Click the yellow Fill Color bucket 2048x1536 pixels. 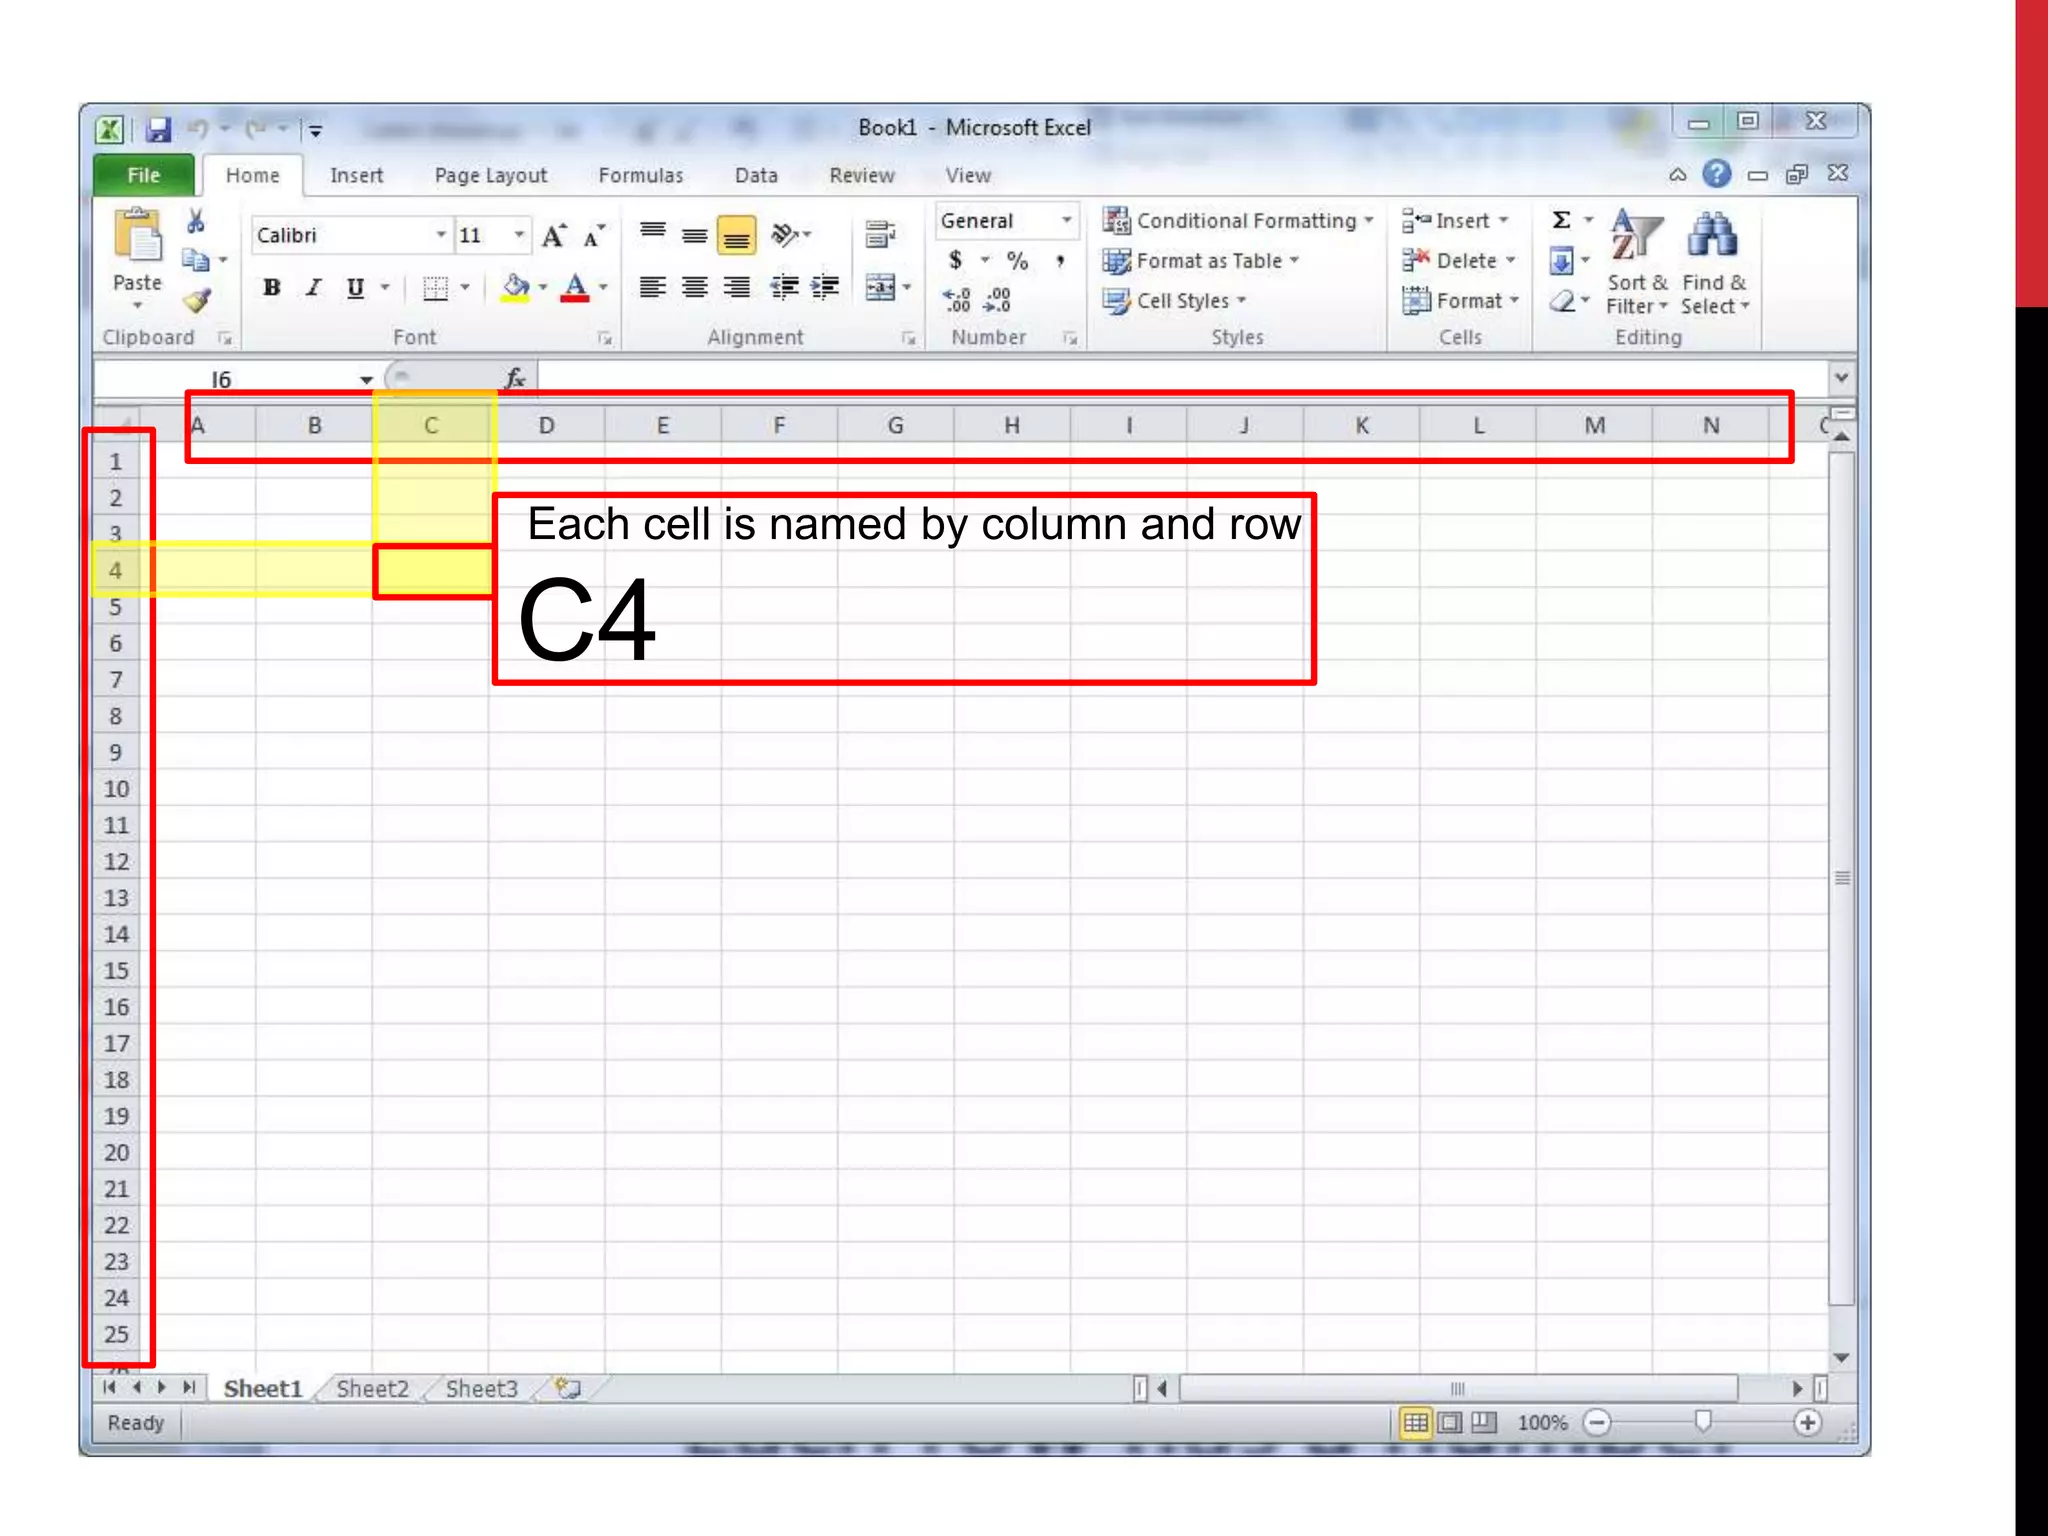[515, 288]
